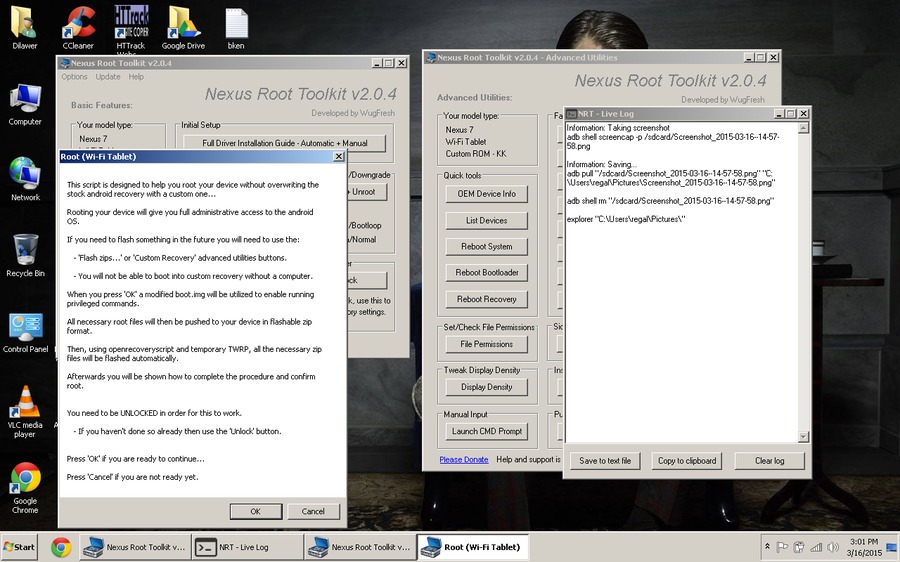
Task: Open the Help menu
Action: click(x=136, y=77)
